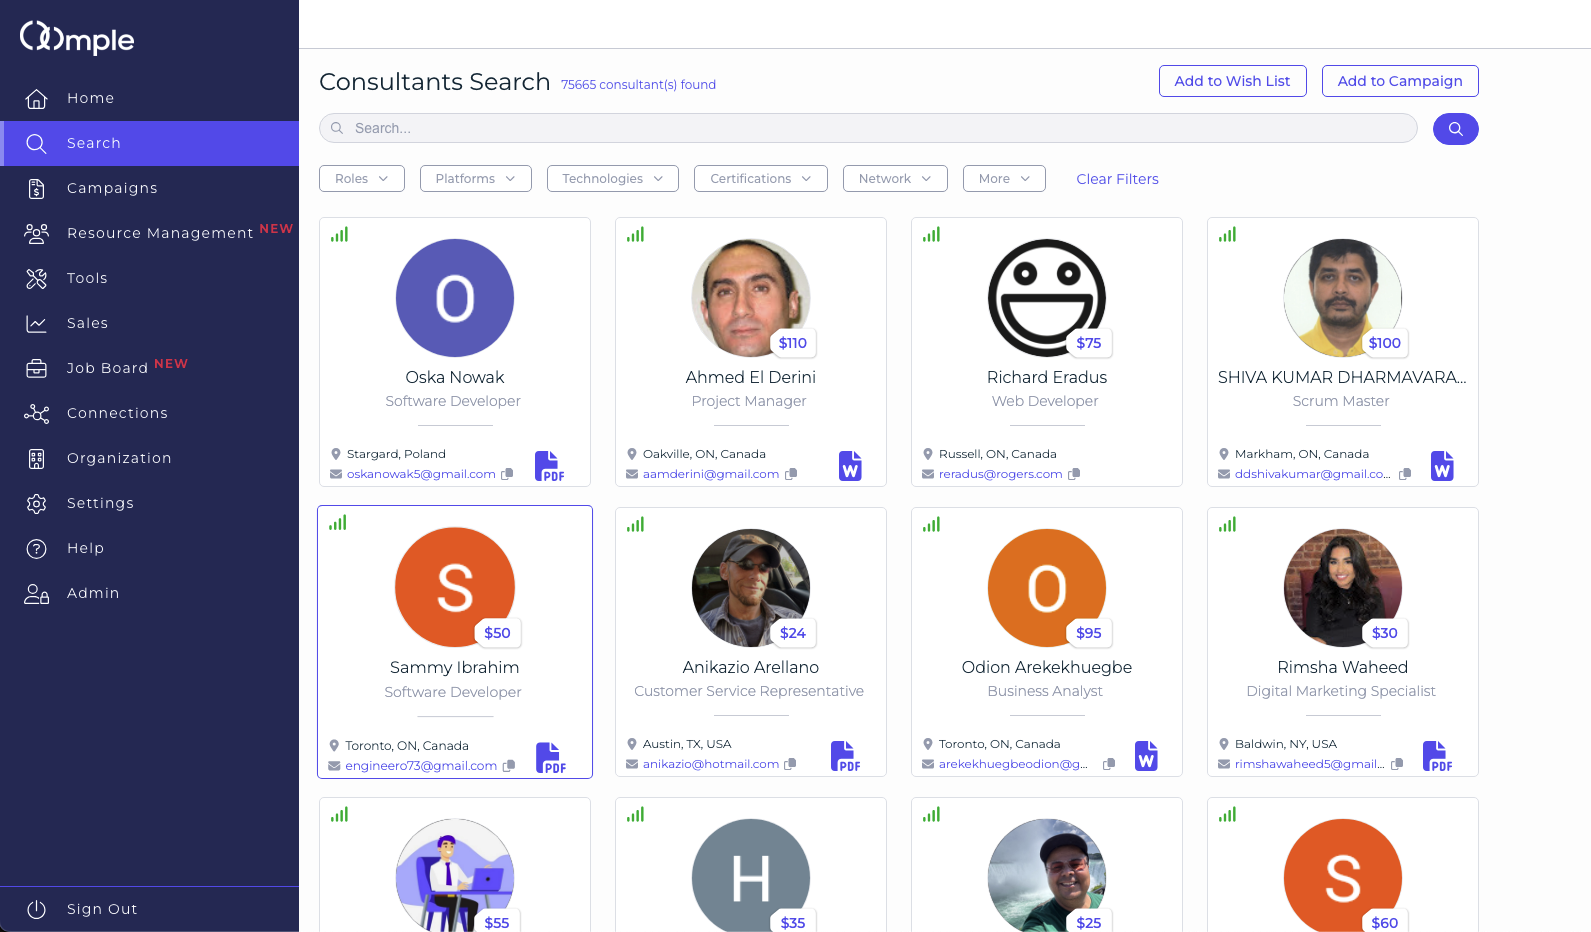Open the Technologies filter dropdown
1591x932 pixels.
(612, 179)
